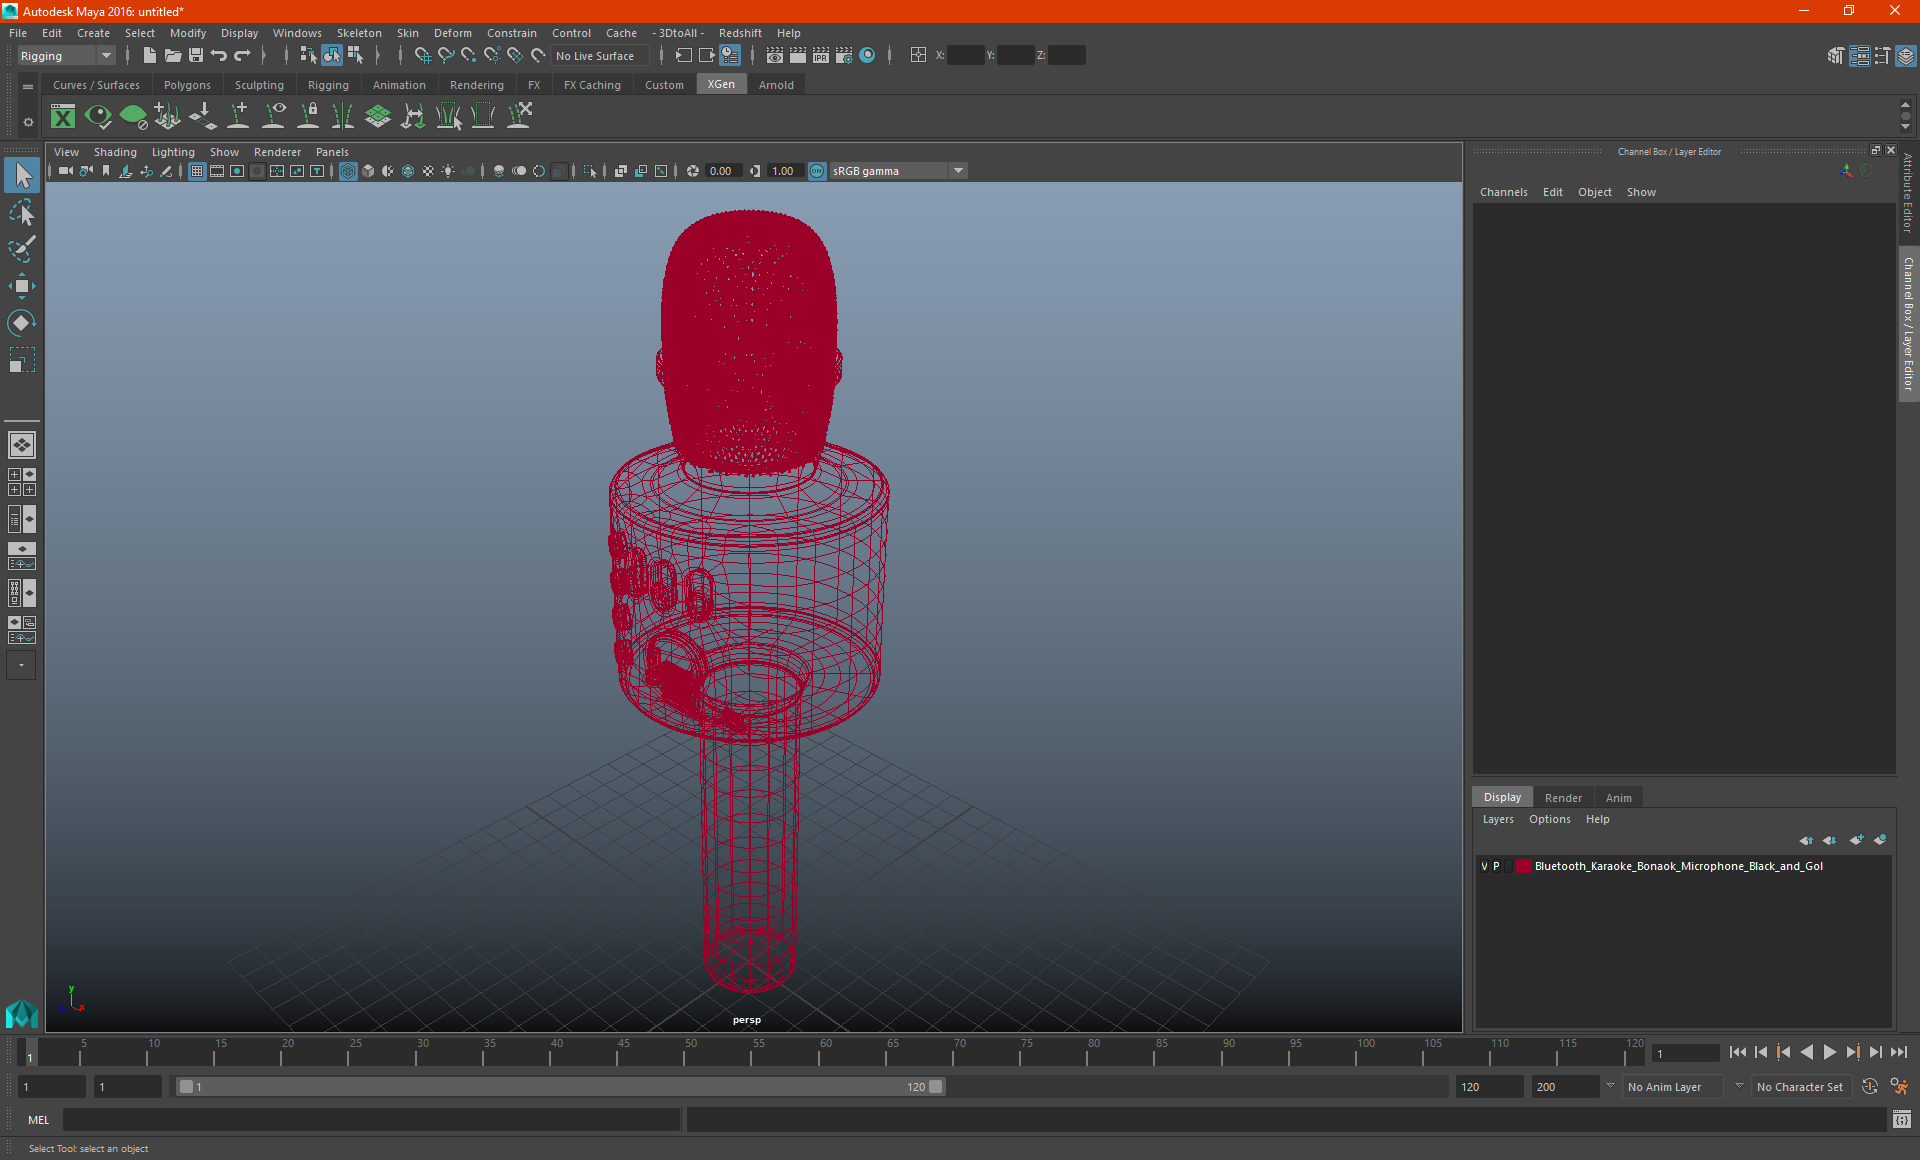Image resolution: width=1920 pixels, height=1160 pixels.
Task: Expand the sRGB gamma dropdown
Action: [958, 171]
